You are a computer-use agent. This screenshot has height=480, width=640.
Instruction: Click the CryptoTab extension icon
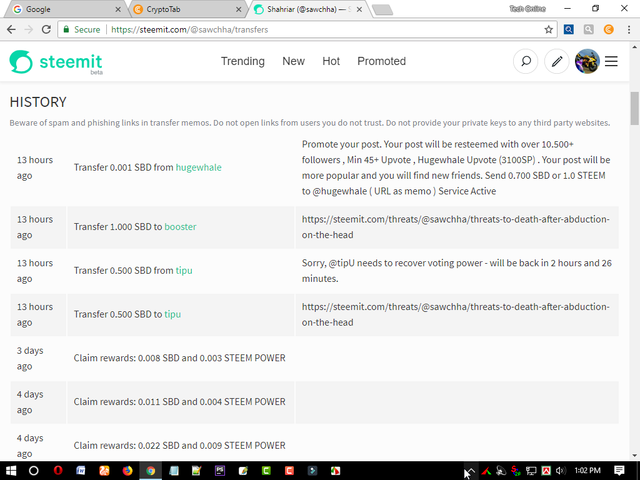608,30
